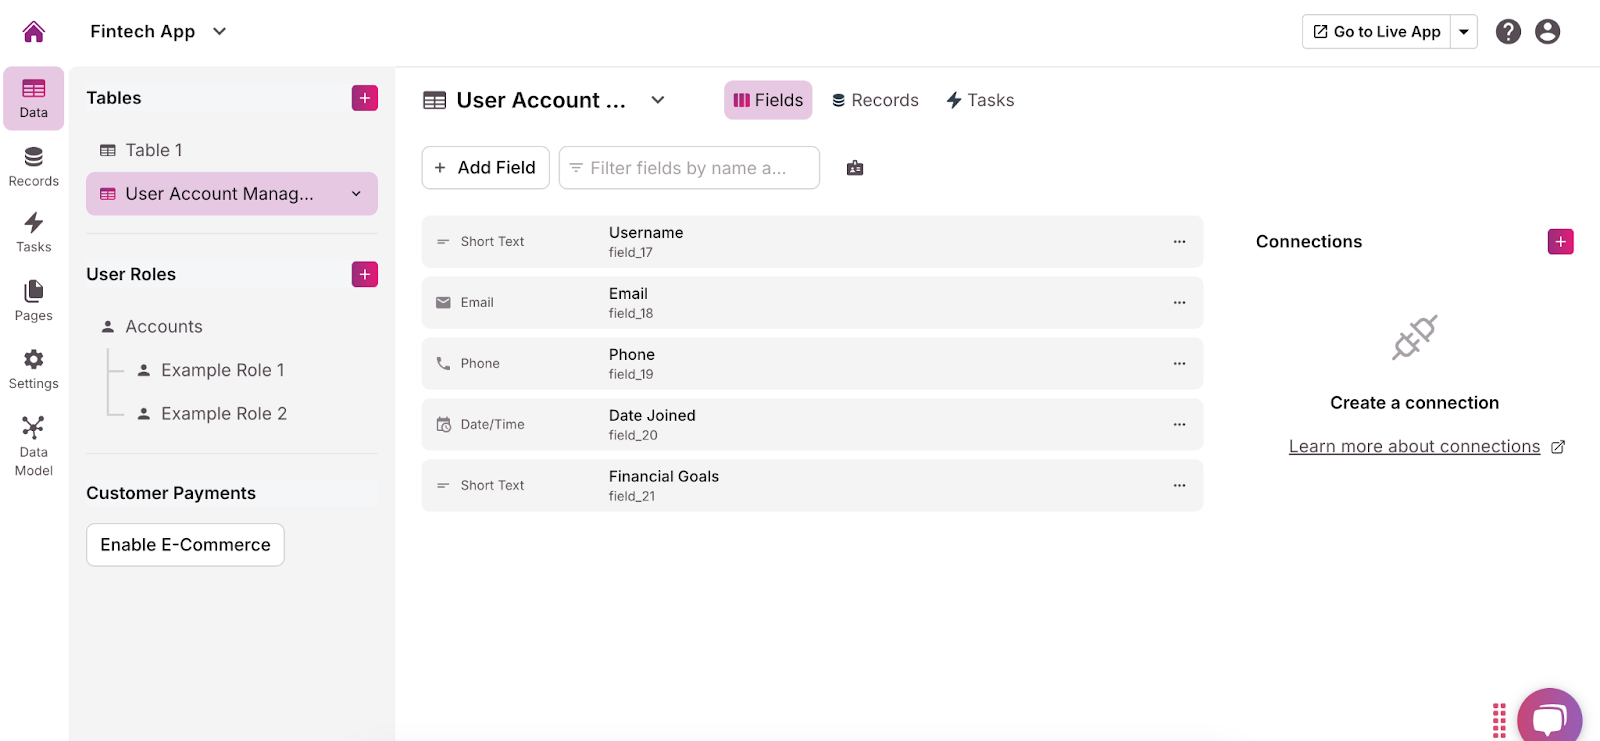Open Learn more about connections link
1600x741 pixels.
pos(1414,447)
